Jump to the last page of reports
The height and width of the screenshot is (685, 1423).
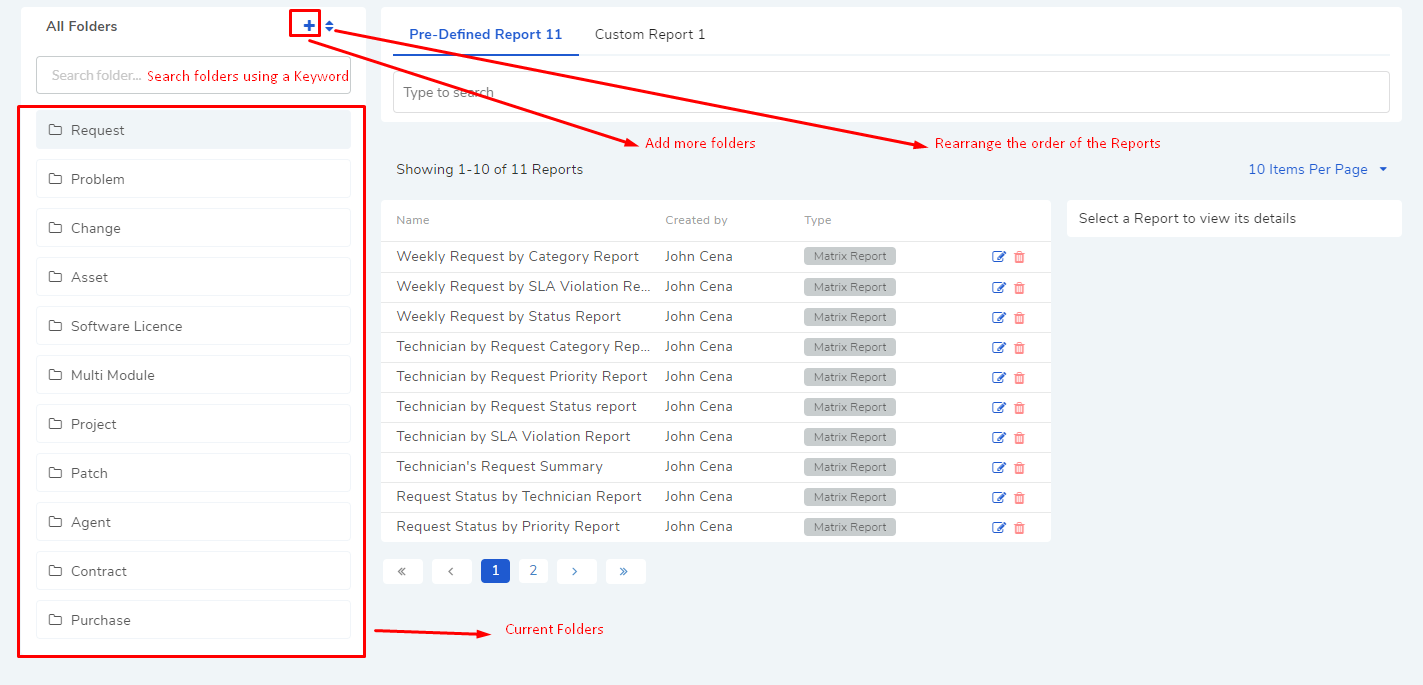point(625,571)
